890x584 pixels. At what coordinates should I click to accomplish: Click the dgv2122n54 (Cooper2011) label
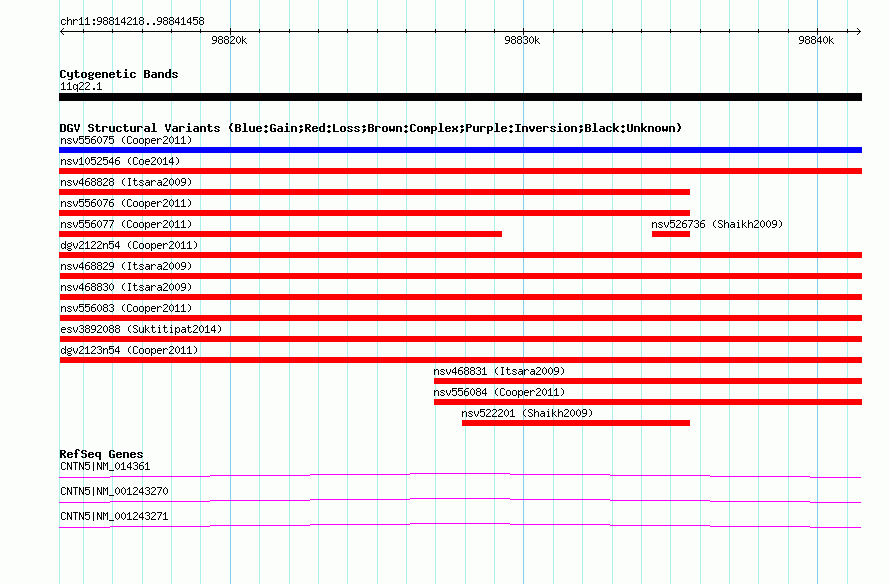129,245
